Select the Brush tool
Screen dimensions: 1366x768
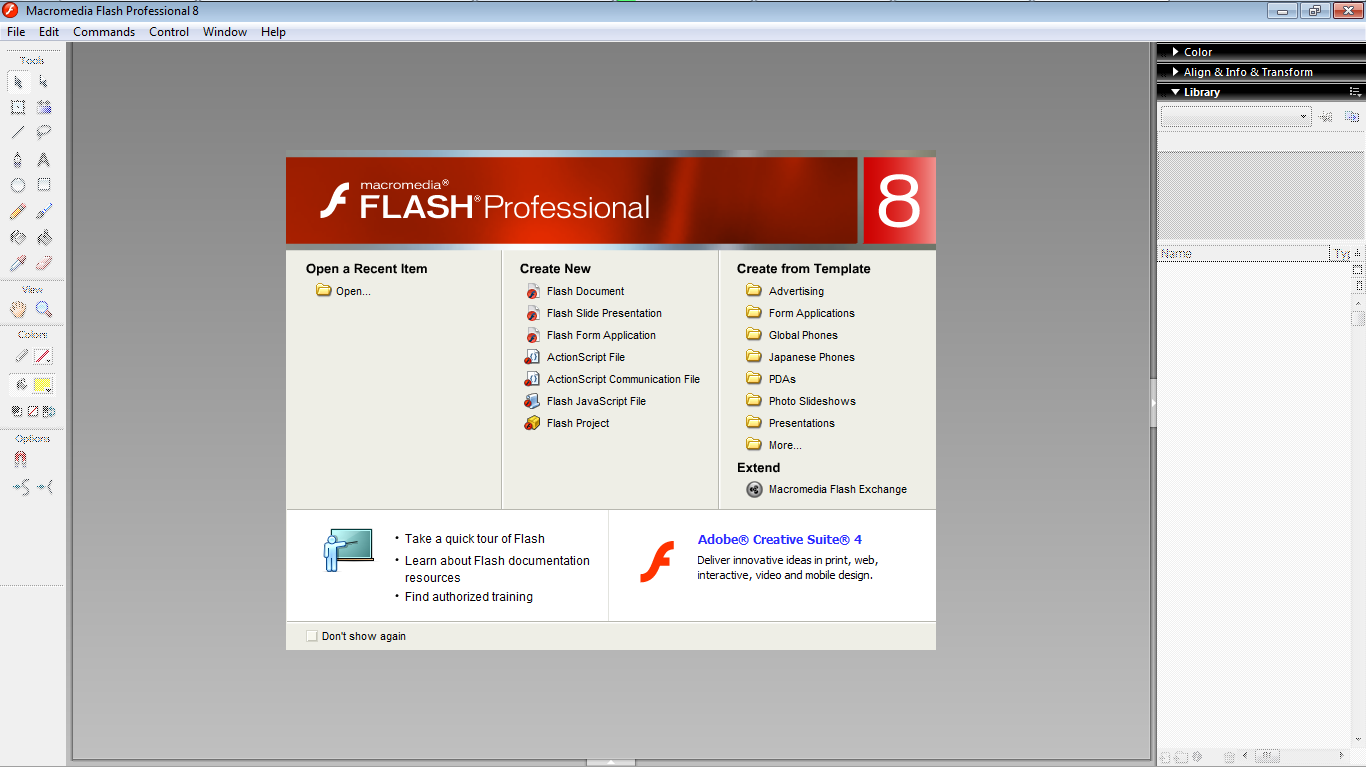coord(44,211)
